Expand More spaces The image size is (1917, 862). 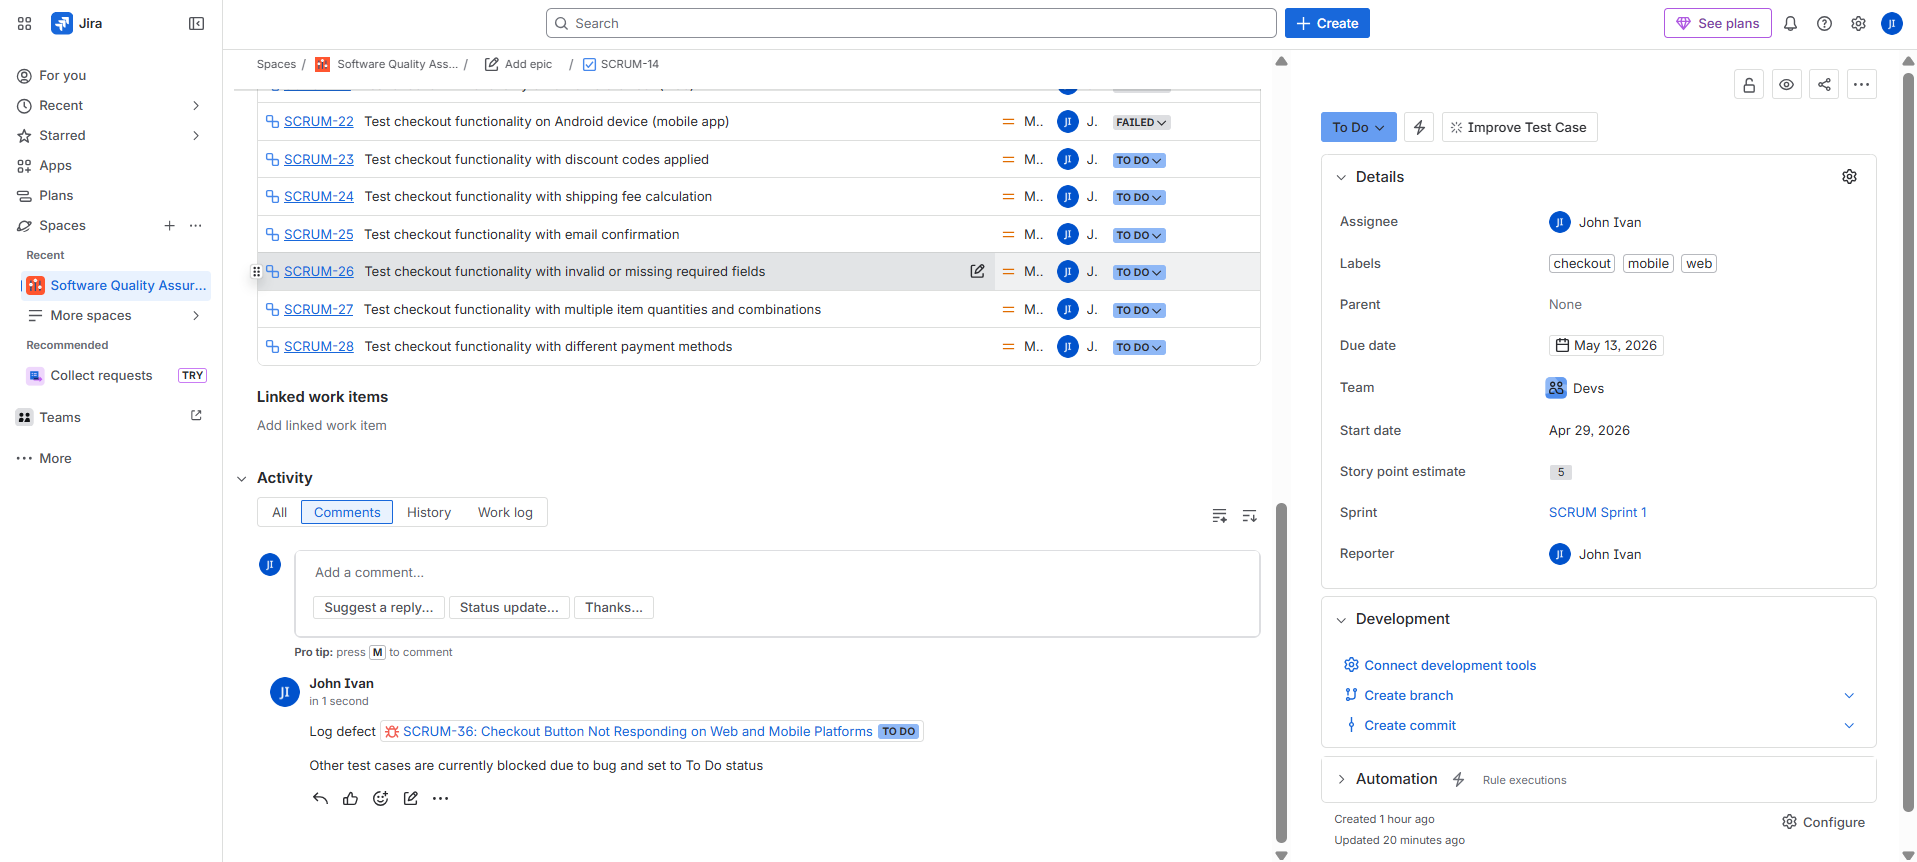coord(196,316)
